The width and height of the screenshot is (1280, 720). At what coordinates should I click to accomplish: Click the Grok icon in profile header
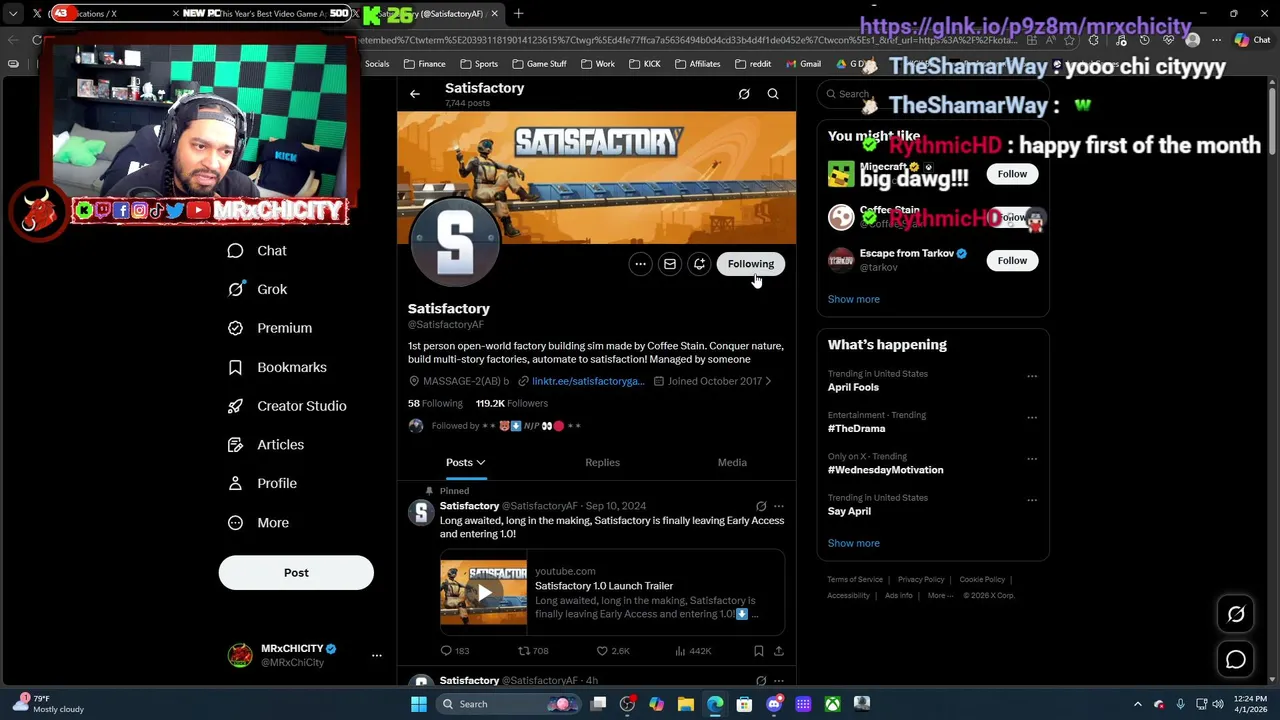[x=744, y=94]
